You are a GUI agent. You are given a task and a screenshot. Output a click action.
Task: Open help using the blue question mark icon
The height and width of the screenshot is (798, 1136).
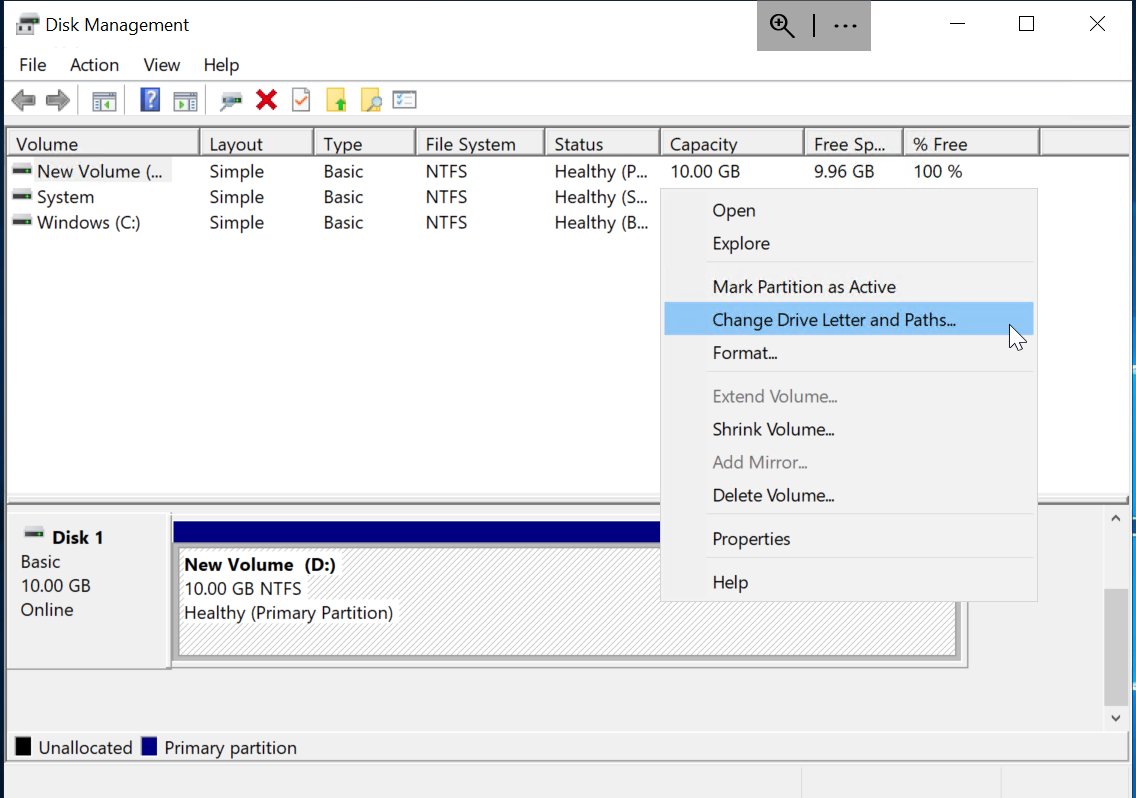149,99
